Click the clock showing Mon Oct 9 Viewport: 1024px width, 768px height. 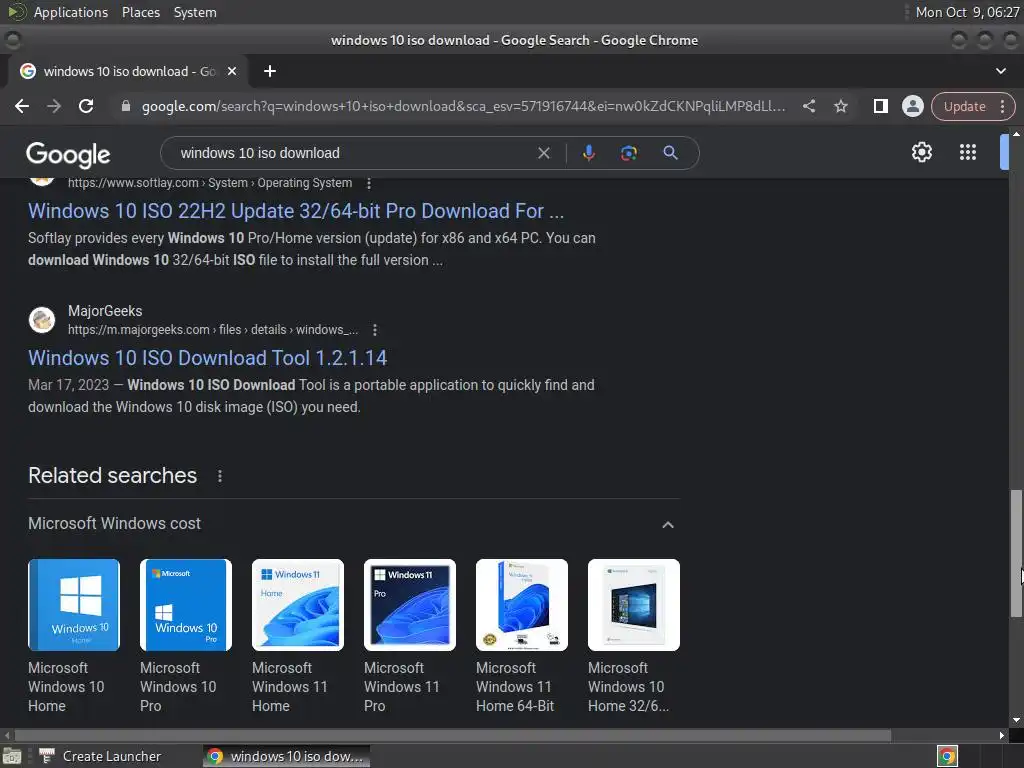[x=967, y=12]
